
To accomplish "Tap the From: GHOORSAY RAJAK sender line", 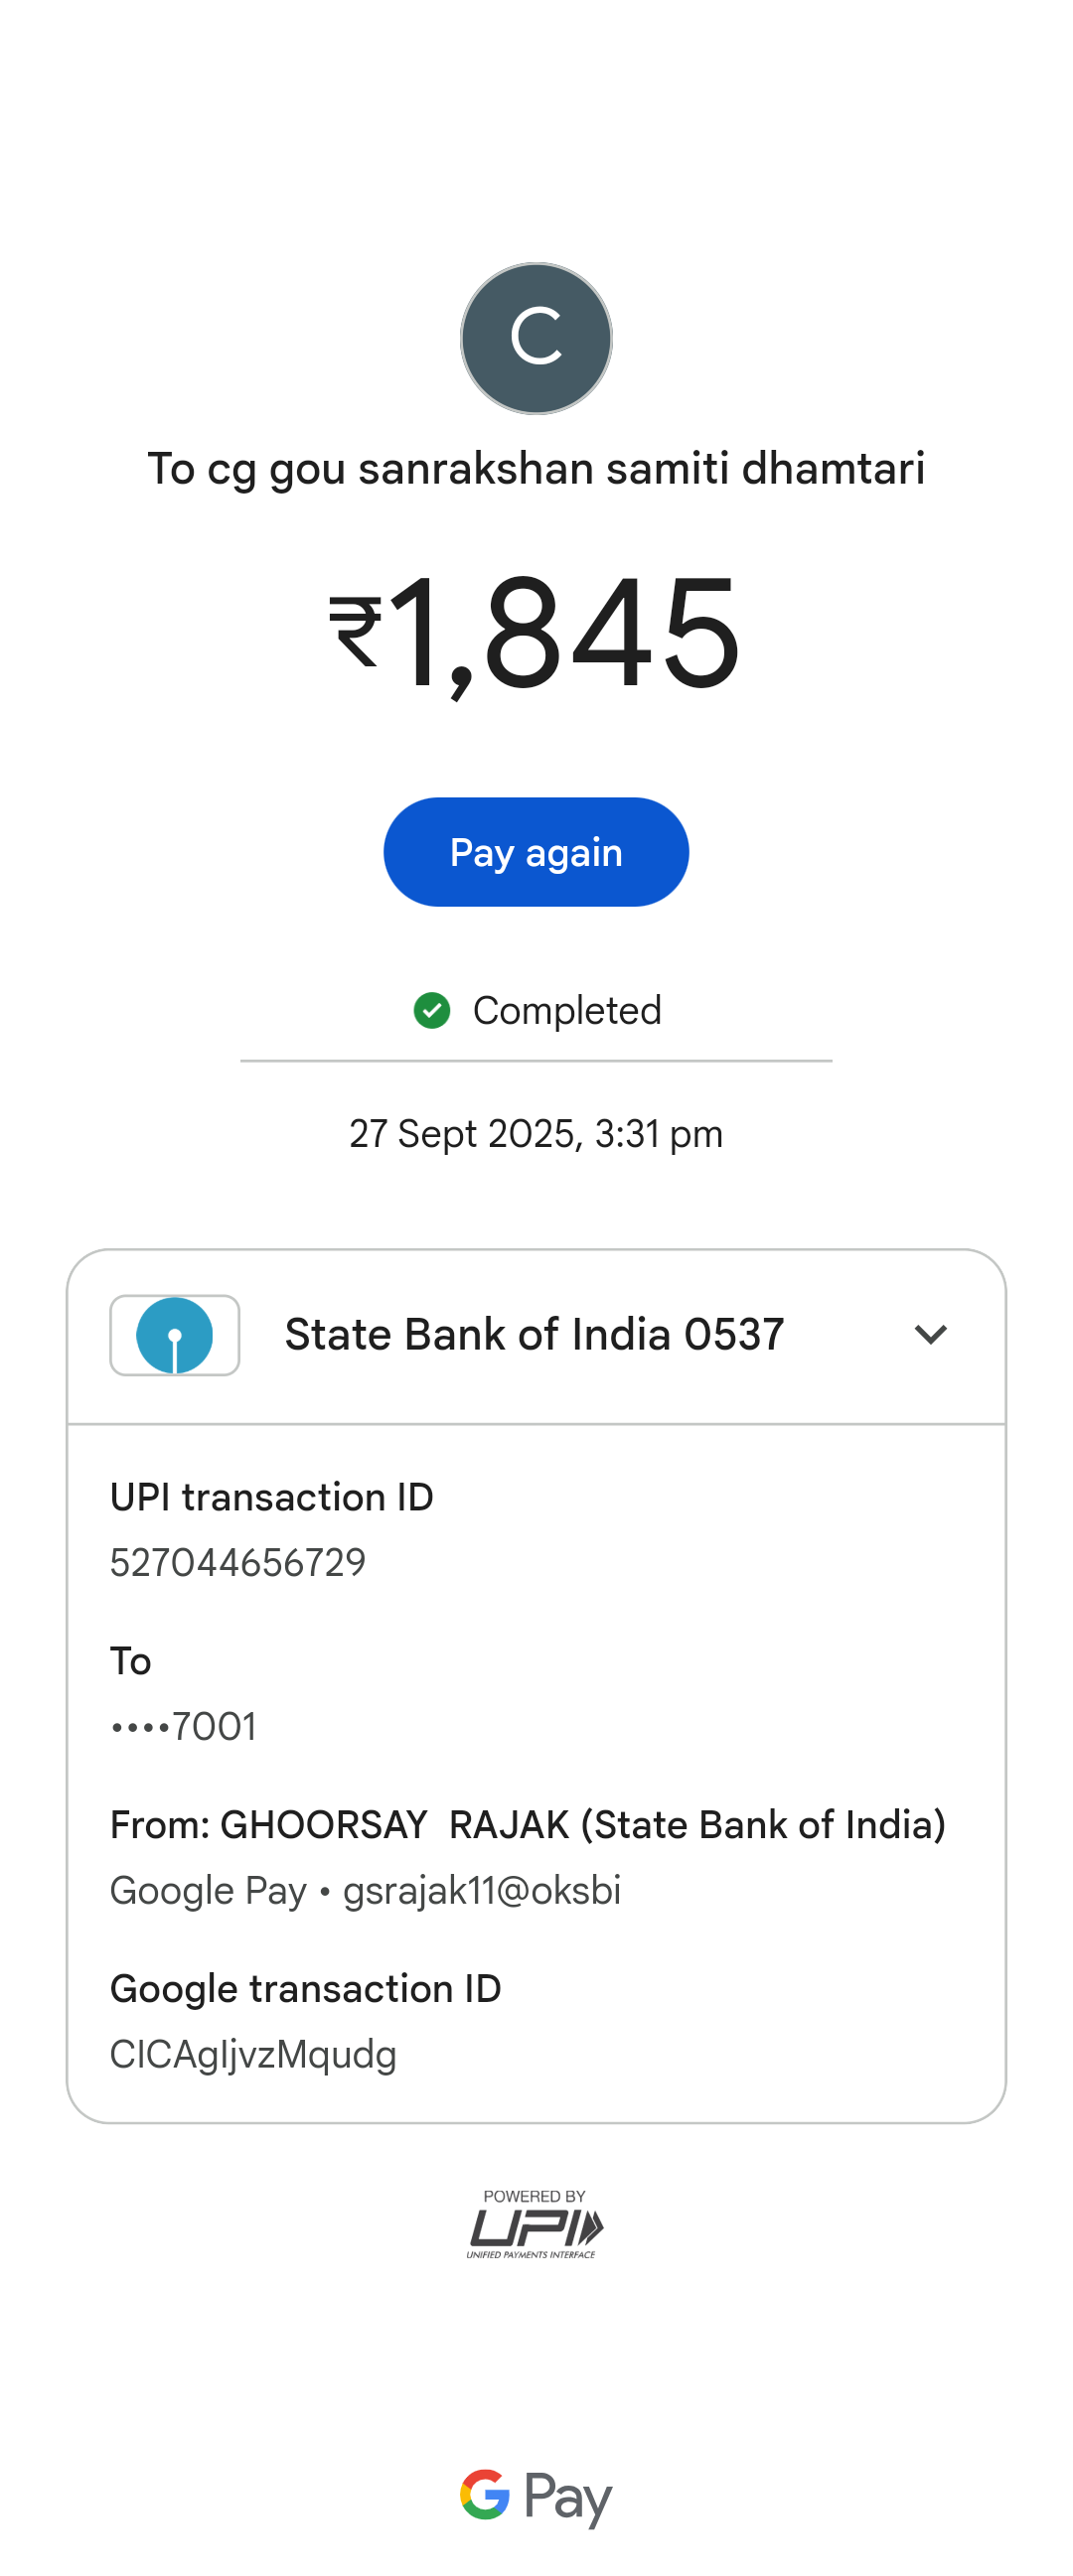I will click(527, 1824).
